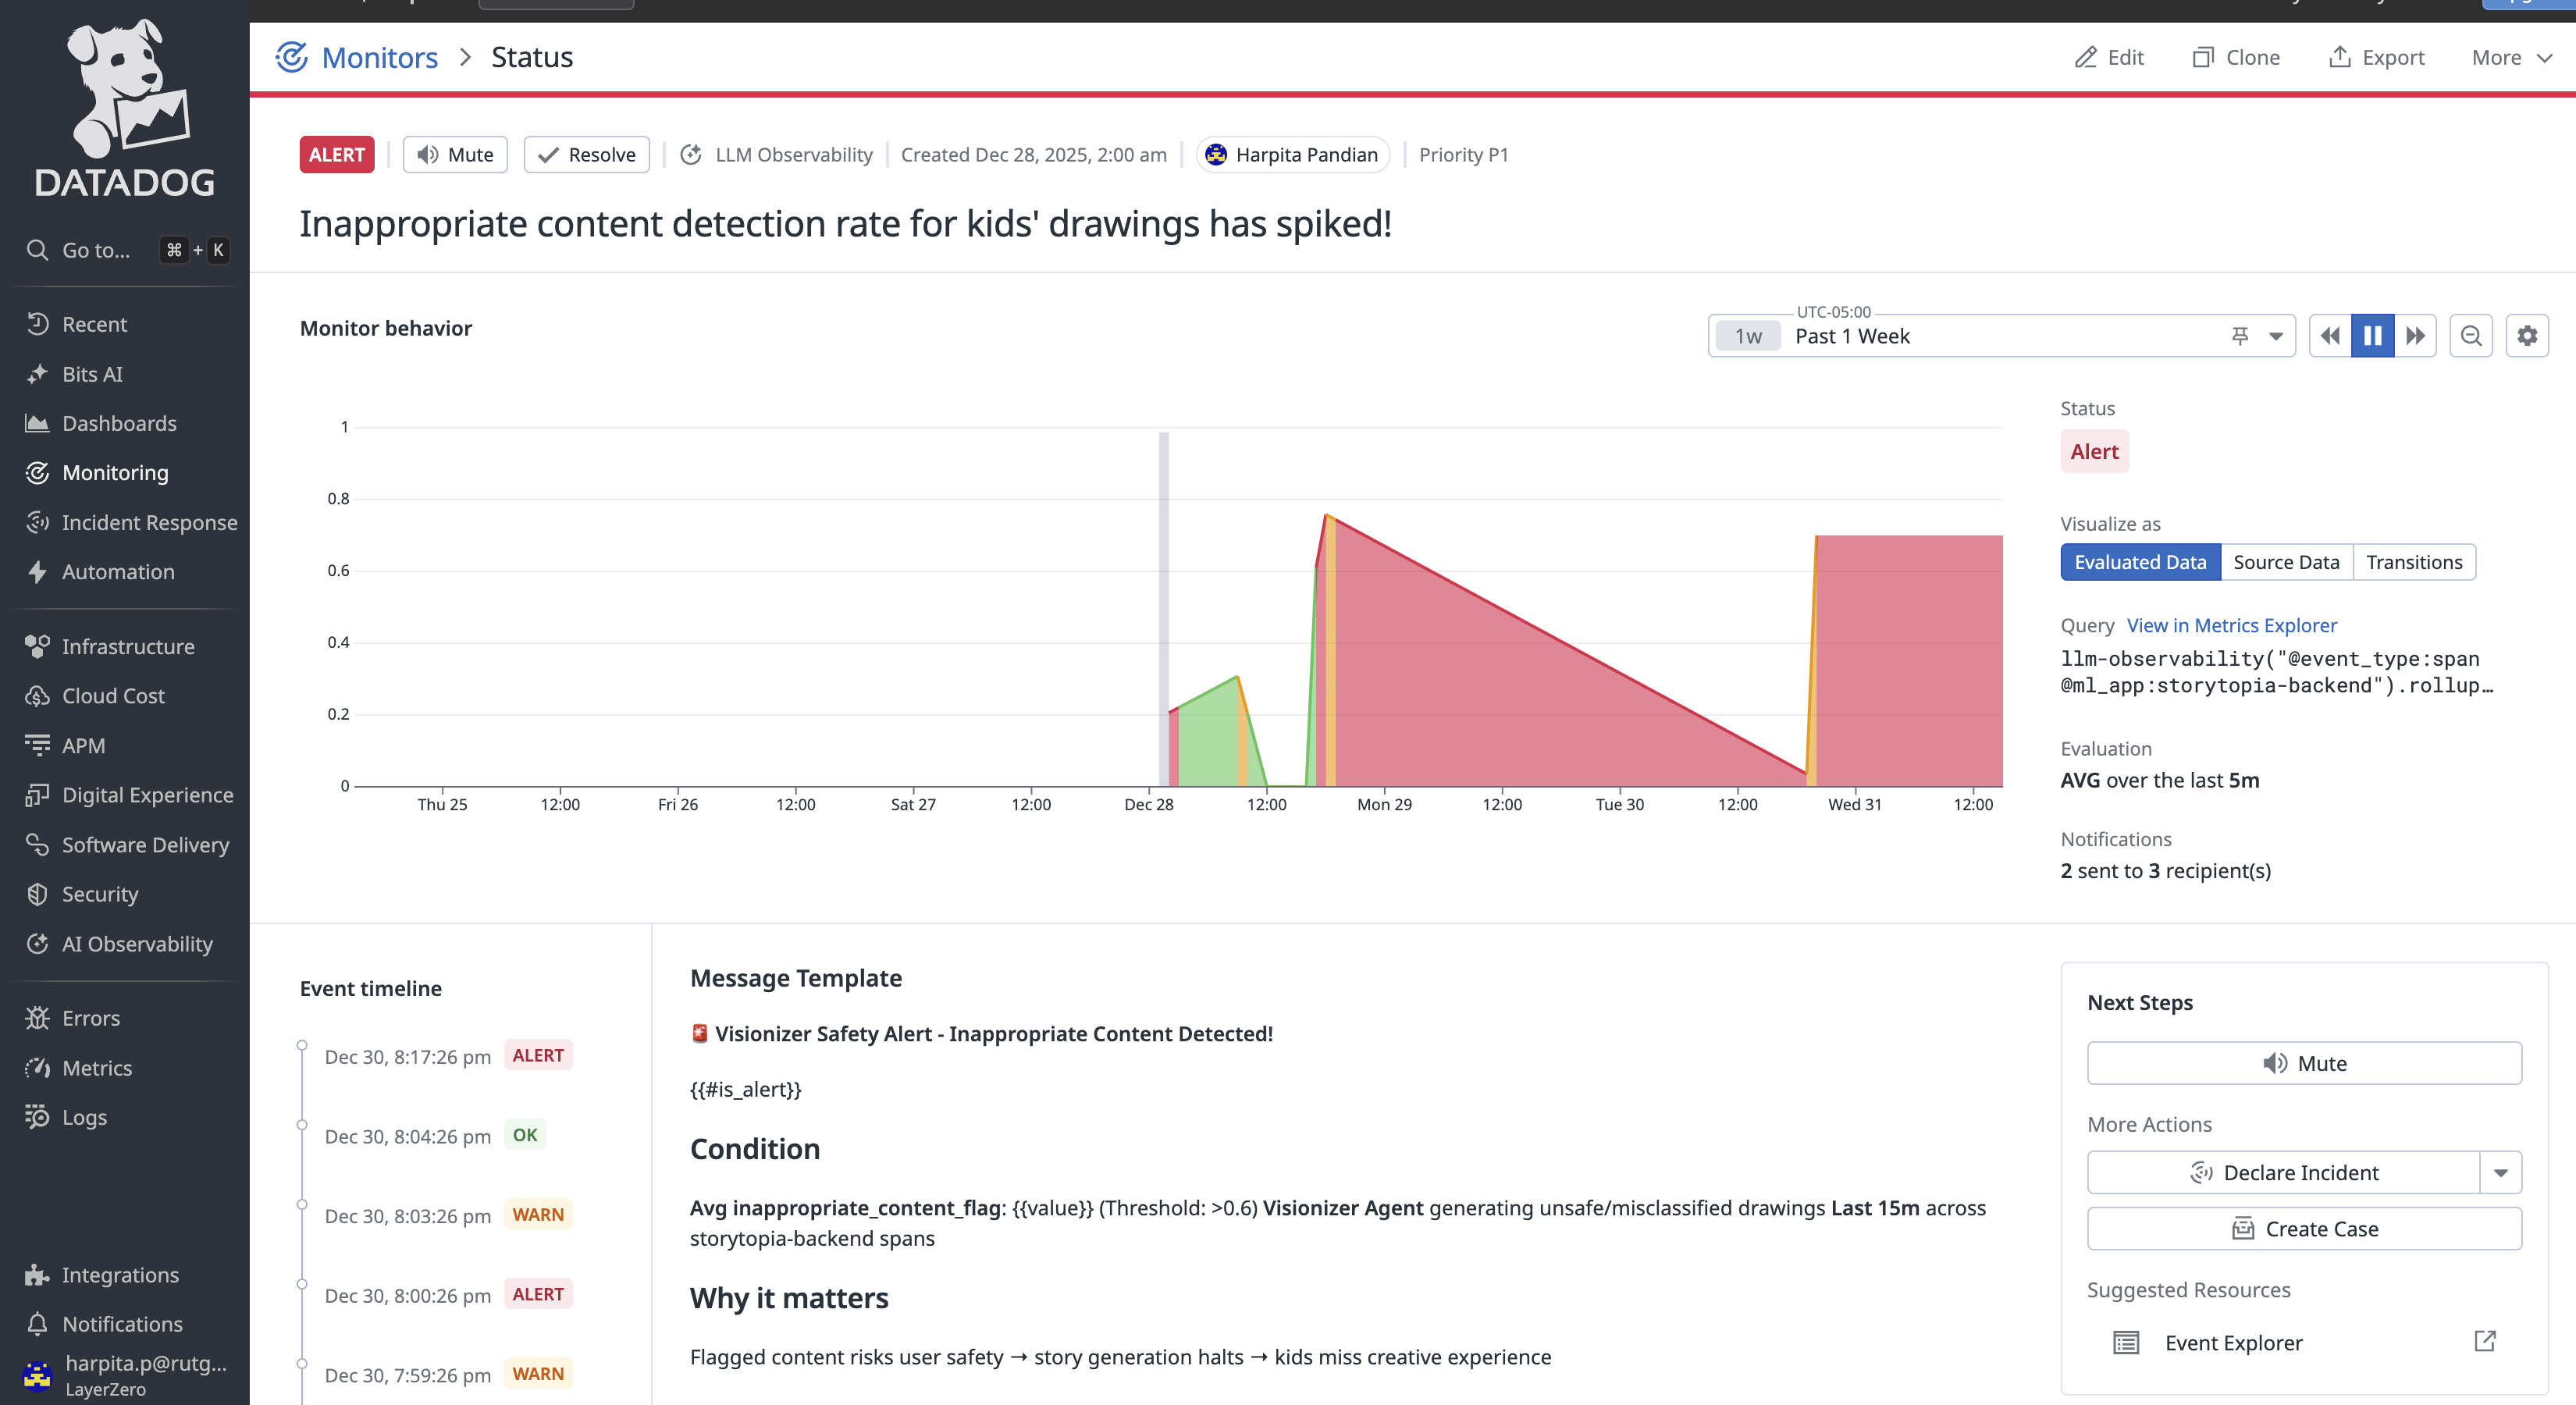Click the Edit pencil button
Image resolution: width=2576 pixels, height=1405 pixels.
pos(2109,57)
